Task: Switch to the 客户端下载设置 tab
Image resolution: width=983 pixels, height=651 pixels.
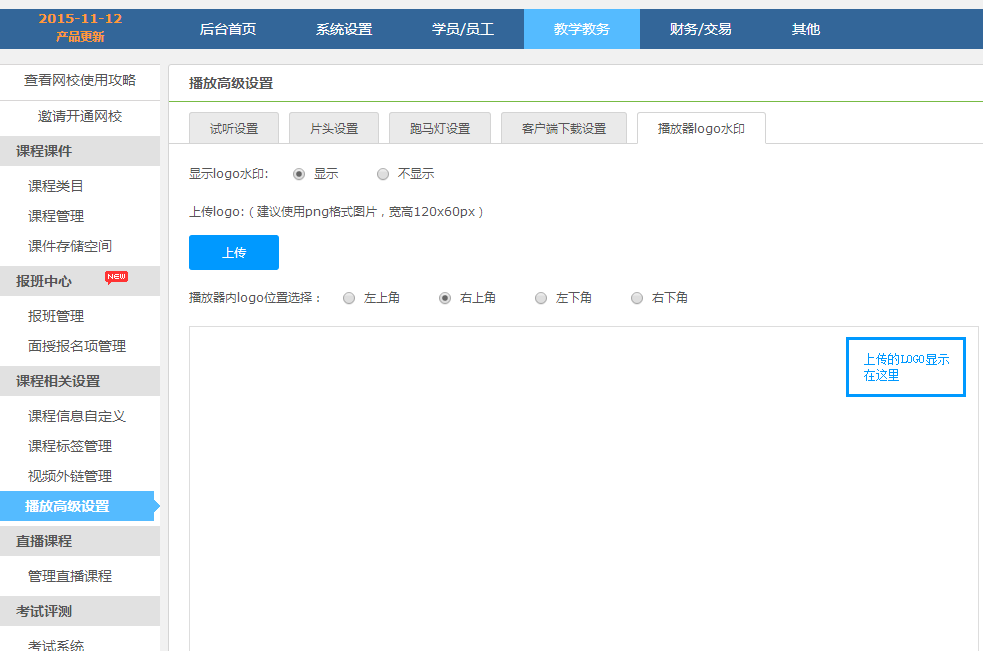Action: (564, 129)
